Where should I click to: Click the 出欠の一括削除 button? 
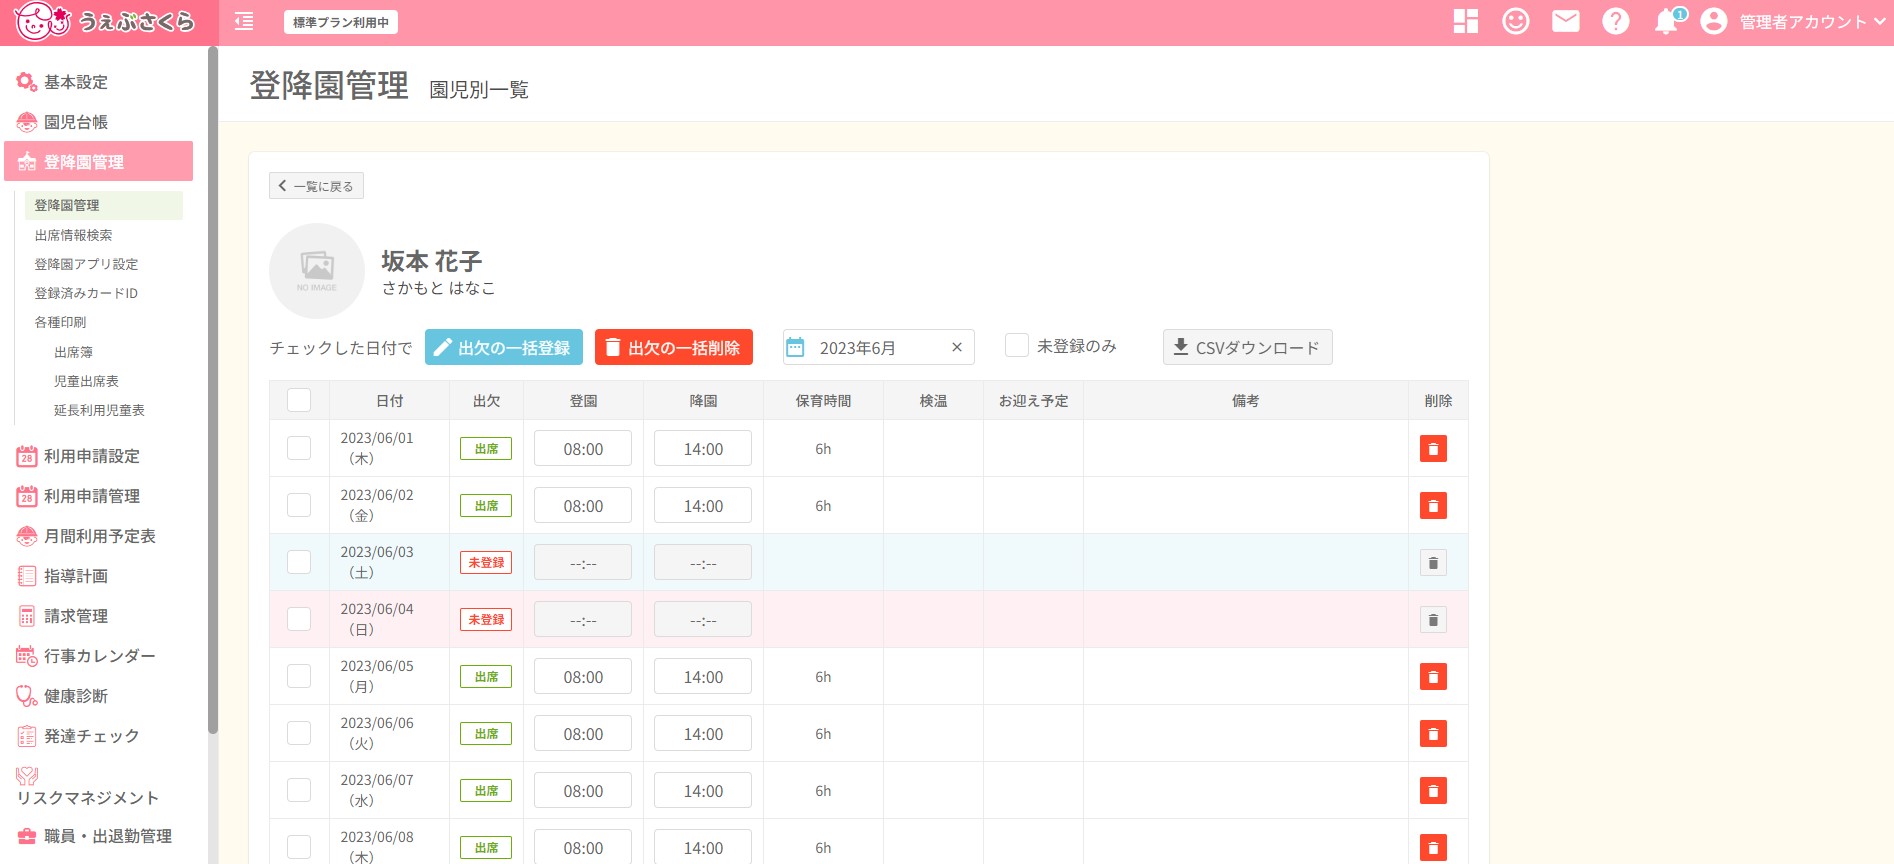[674, 347]
